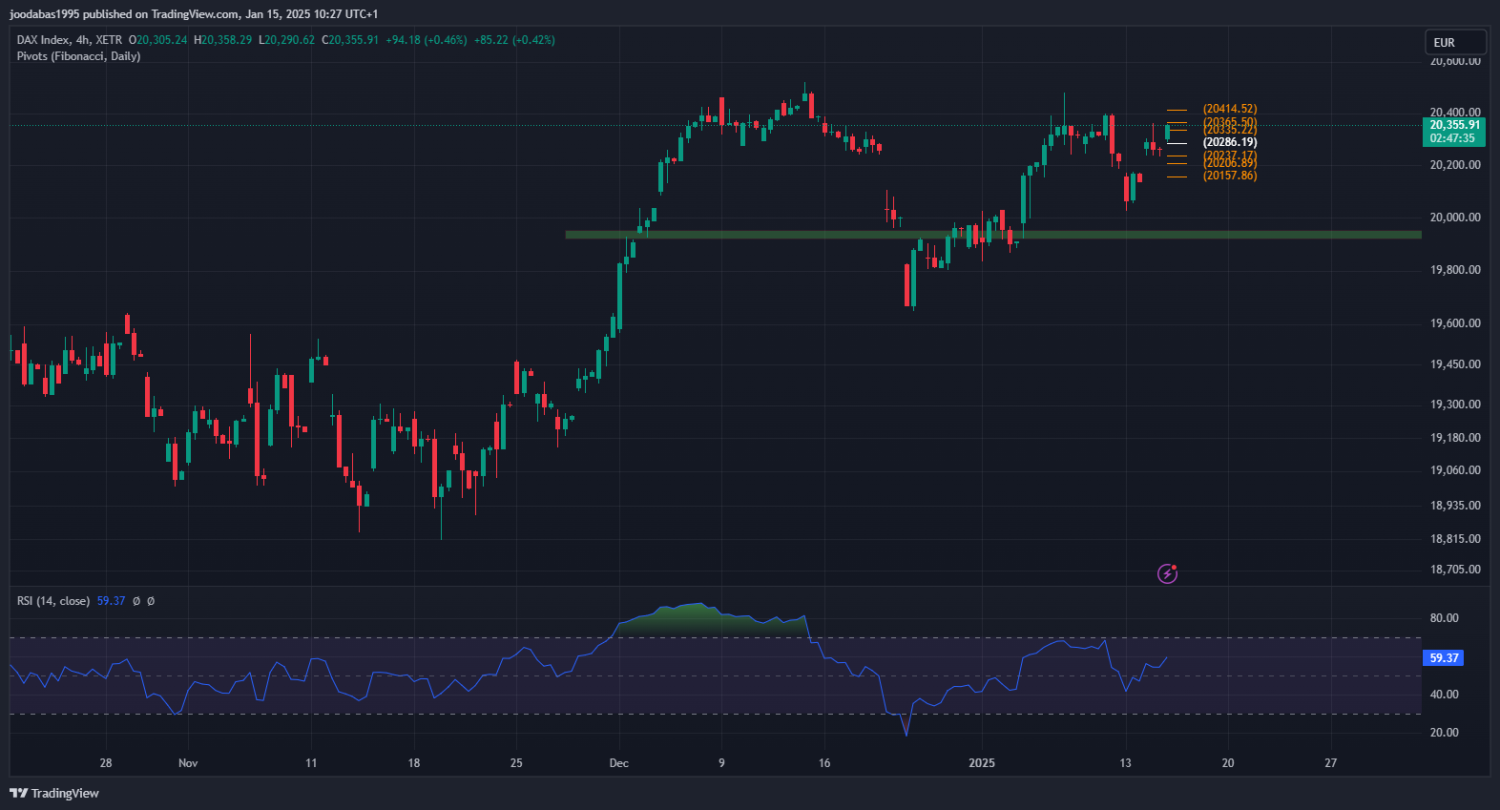
Task: Select the RSI (14, close) indicator label
Action: pos(54,601)
